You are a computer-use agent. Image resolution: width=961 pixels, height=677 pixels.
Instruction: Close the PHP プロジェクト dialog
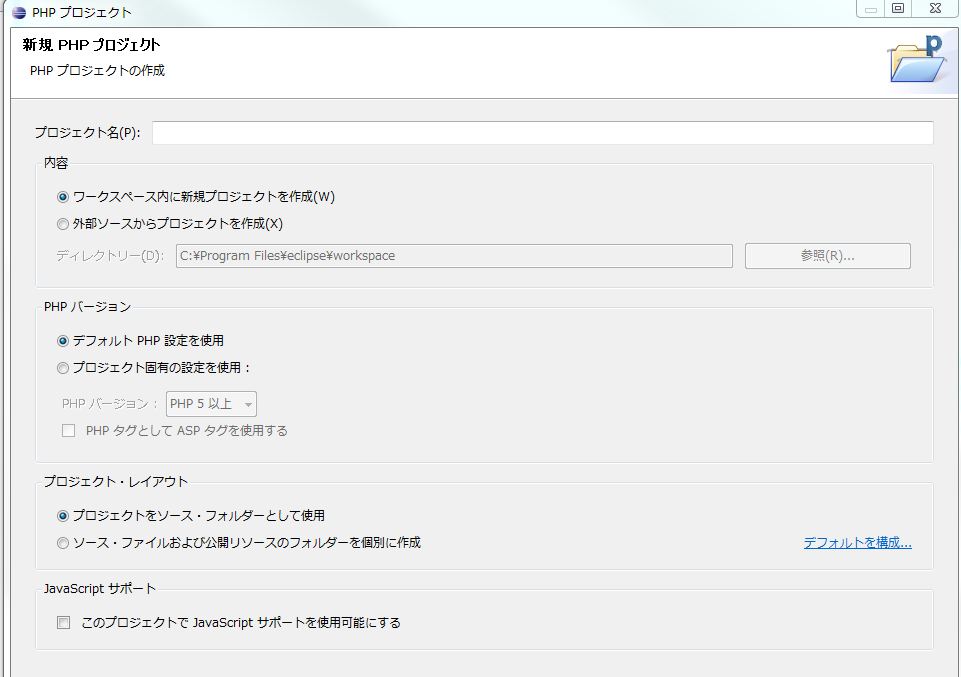pyautogui.click(x=935, y=9)
